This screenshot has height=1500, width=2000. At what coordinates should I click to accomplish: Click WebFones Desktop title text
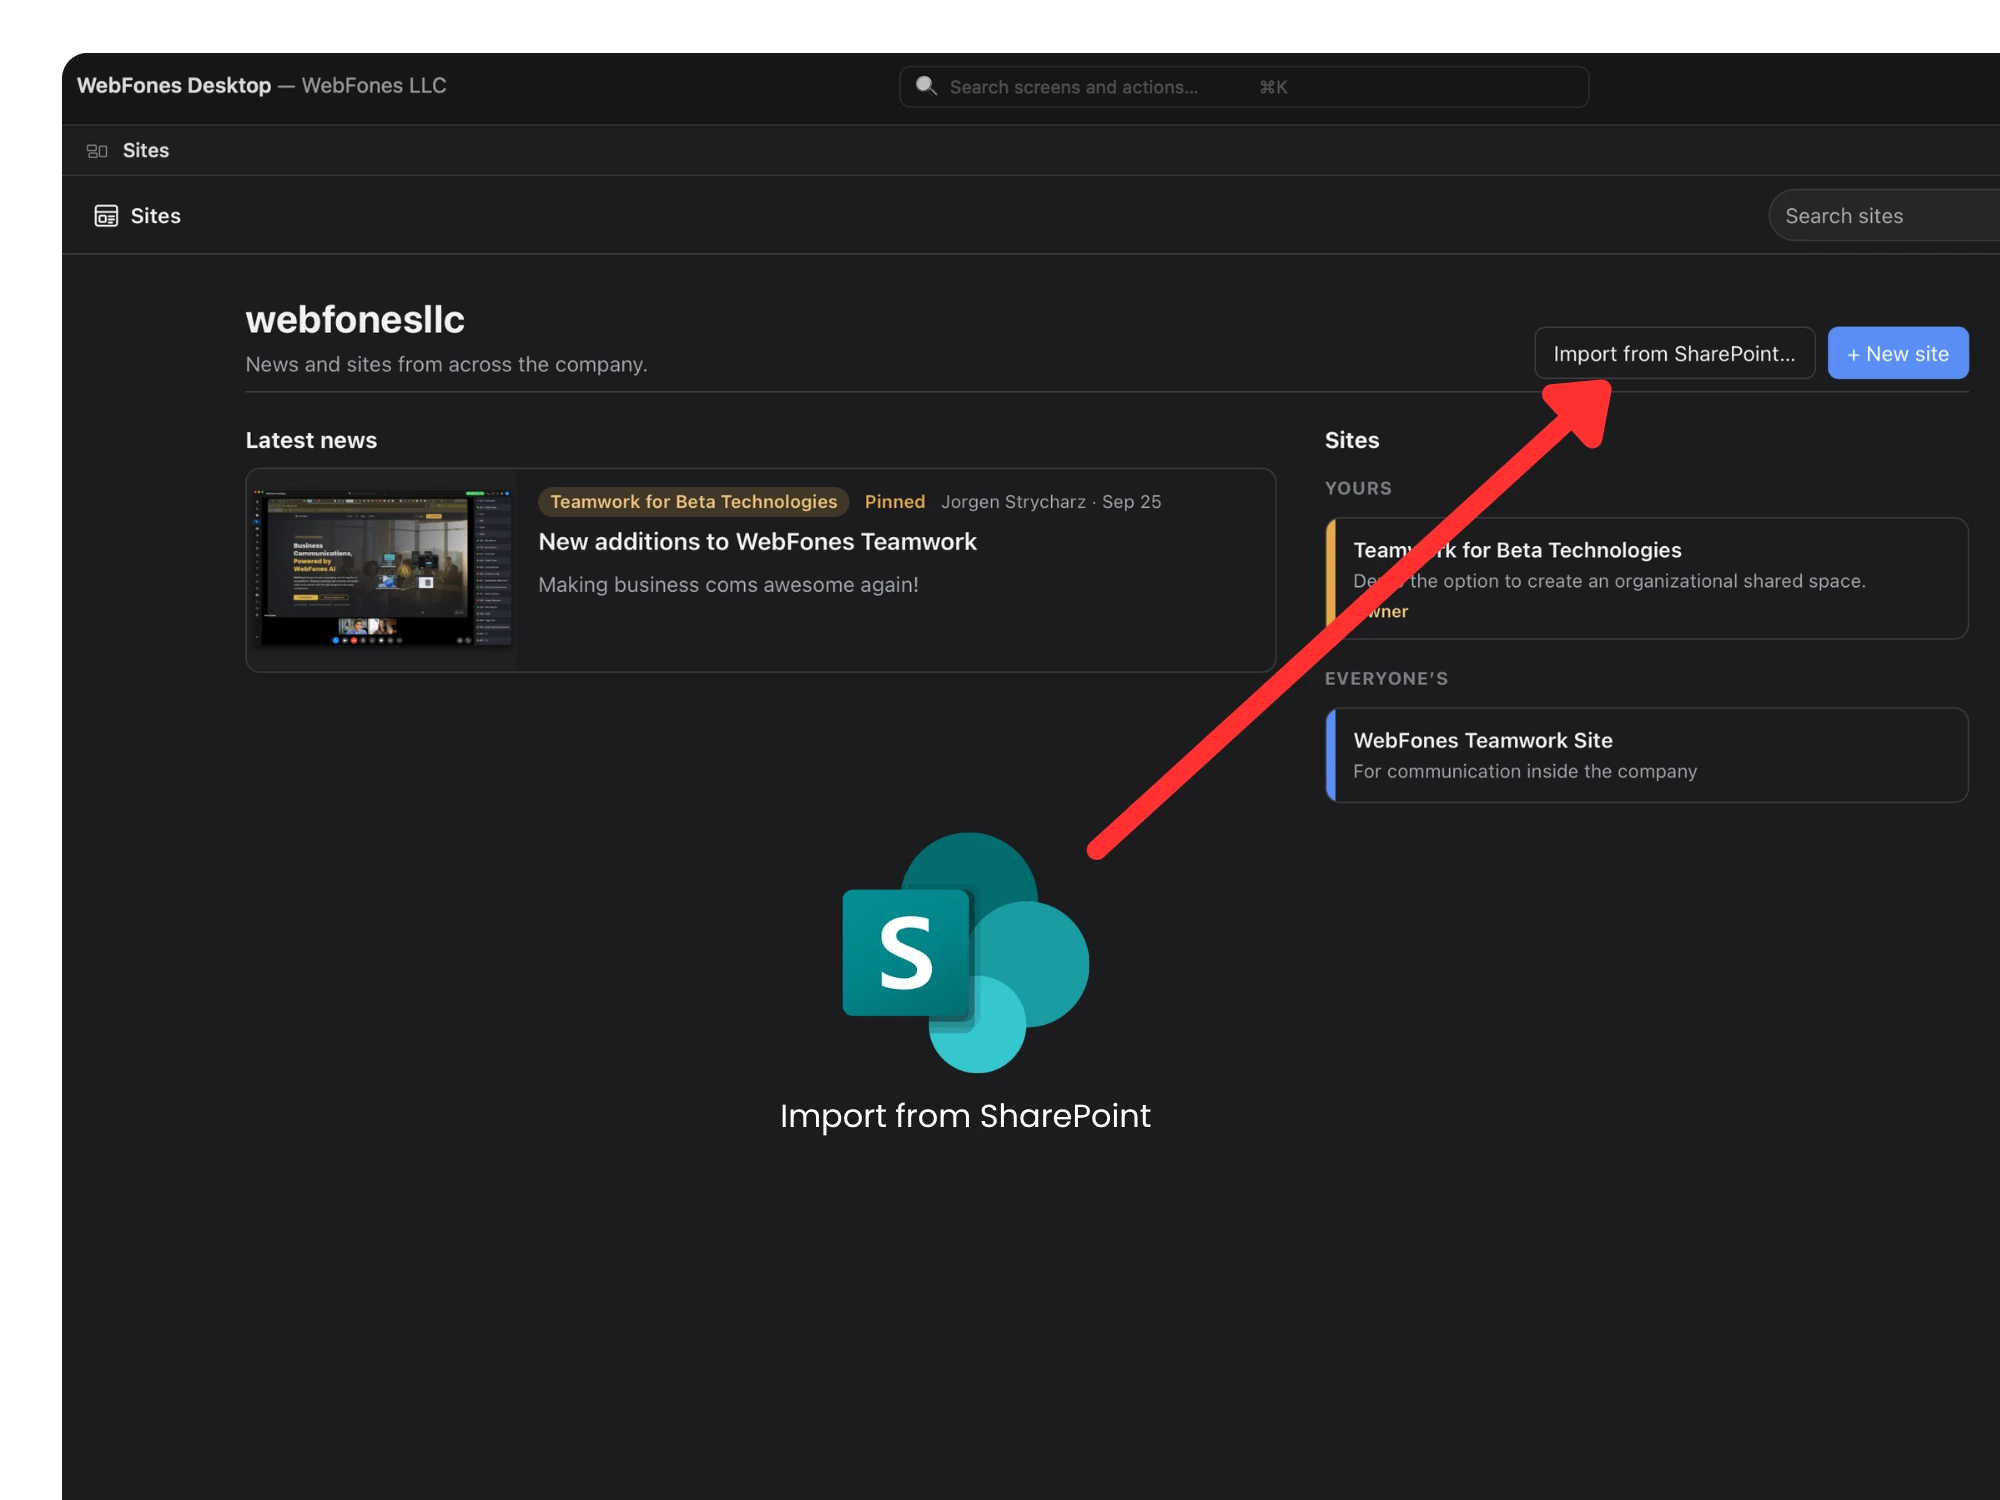[174, 85]
